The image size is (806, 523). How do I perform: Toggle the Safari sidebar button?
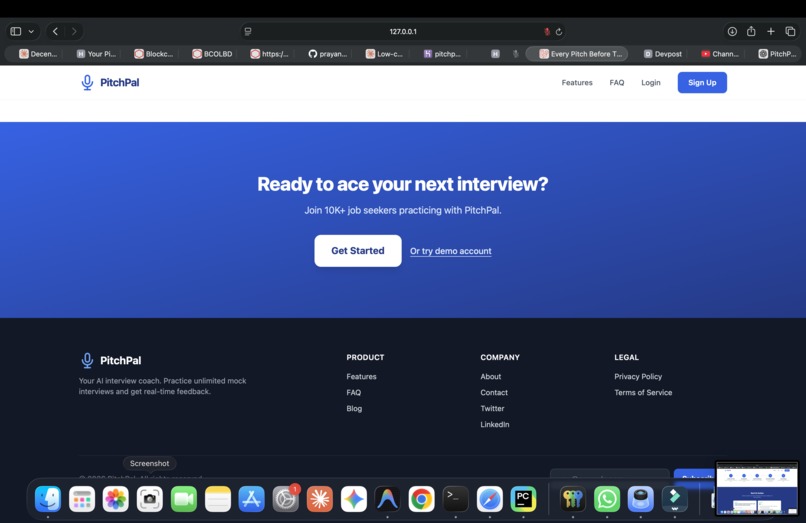click(x=16, y=31)
